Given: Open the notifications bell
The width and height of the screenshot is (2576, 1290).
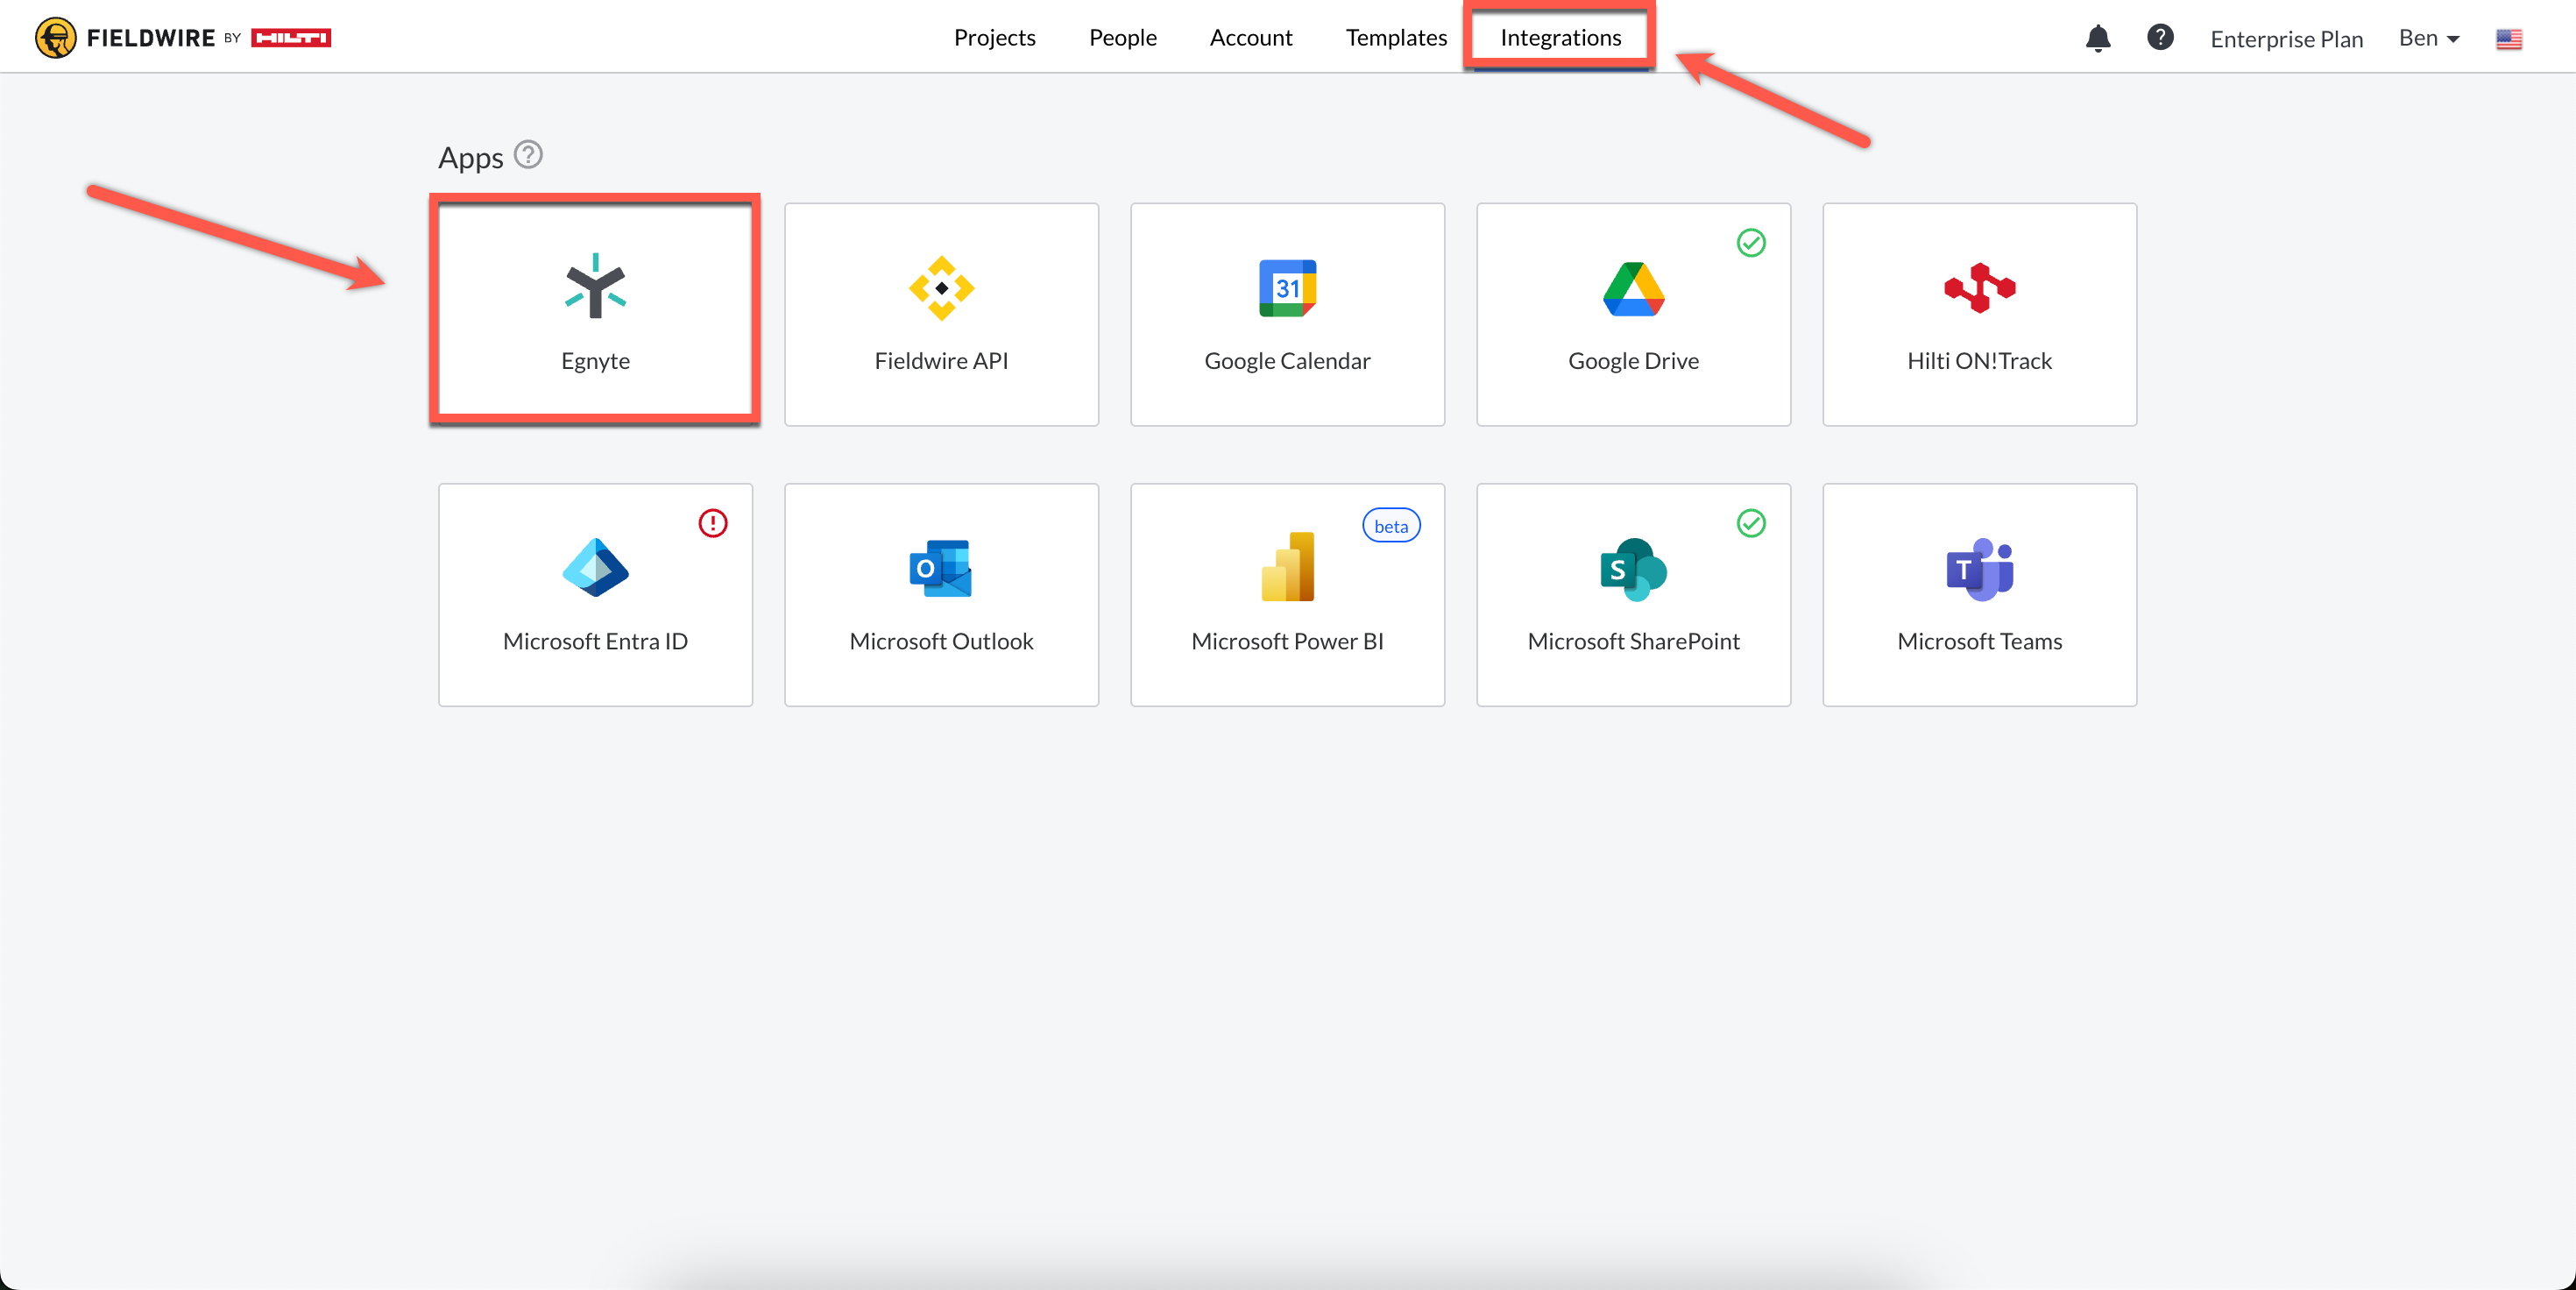Looking at the screenshot, I should click(x=2098, y=38).
